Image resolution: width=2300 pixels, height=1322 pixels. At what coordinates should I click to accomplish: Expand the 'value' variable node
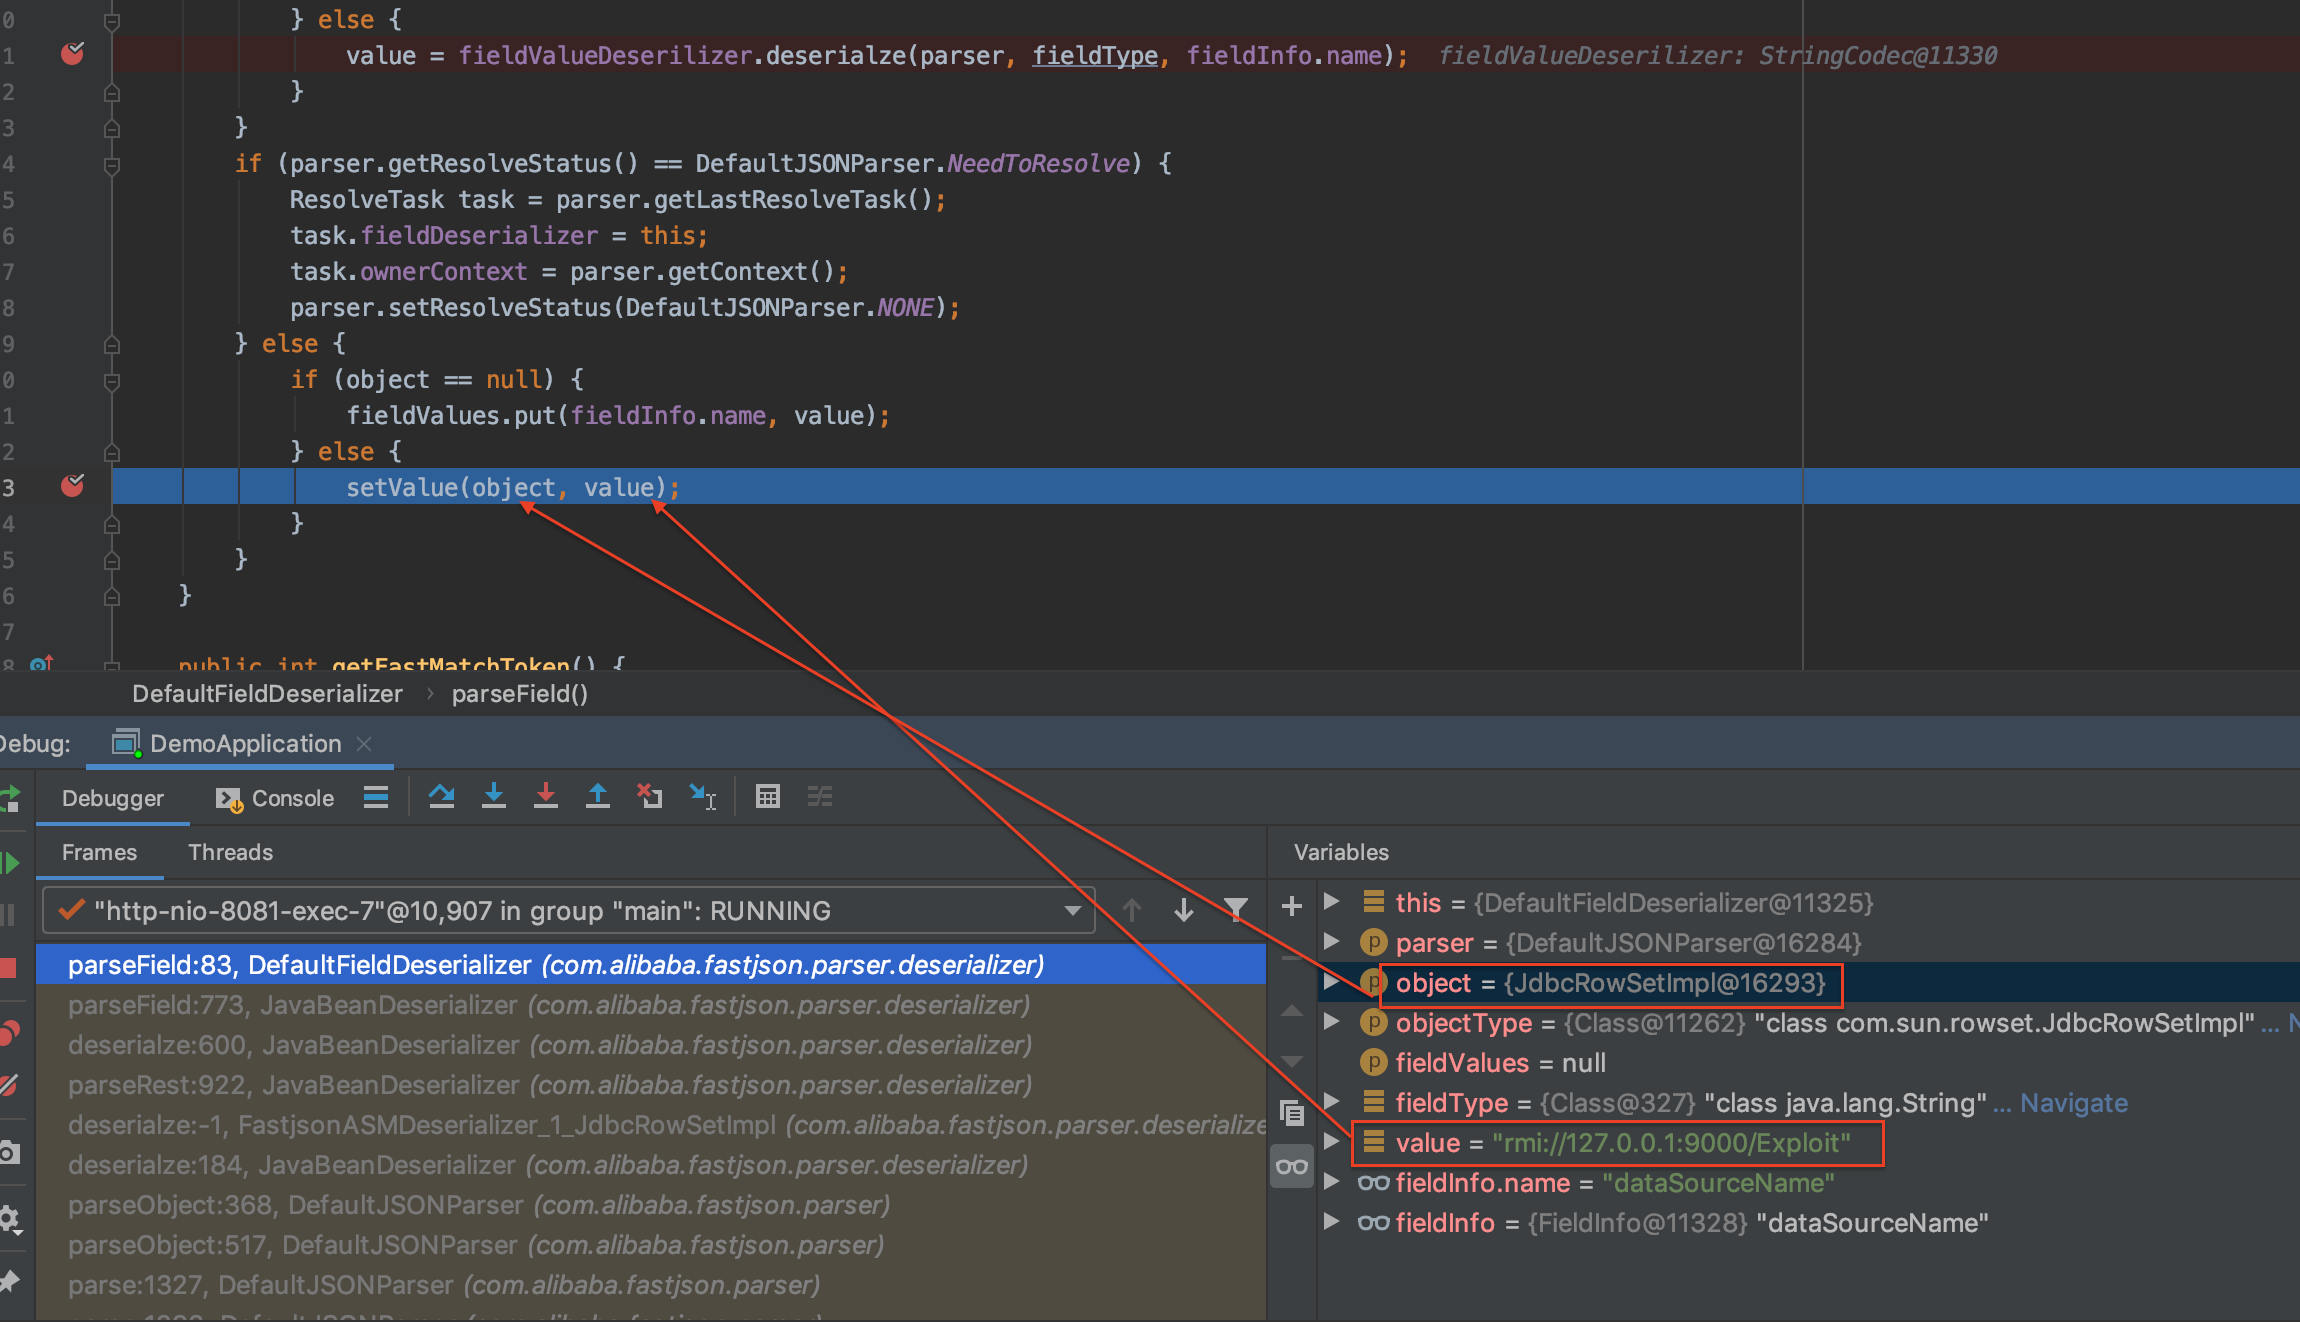pyautogui.click(x=1331, y=1141)
